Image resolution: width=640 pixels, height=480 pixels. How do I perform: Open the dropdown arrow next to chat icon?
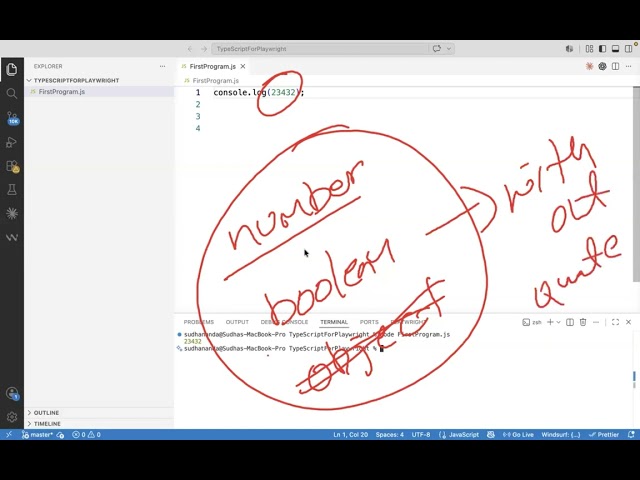pos(449,49)
